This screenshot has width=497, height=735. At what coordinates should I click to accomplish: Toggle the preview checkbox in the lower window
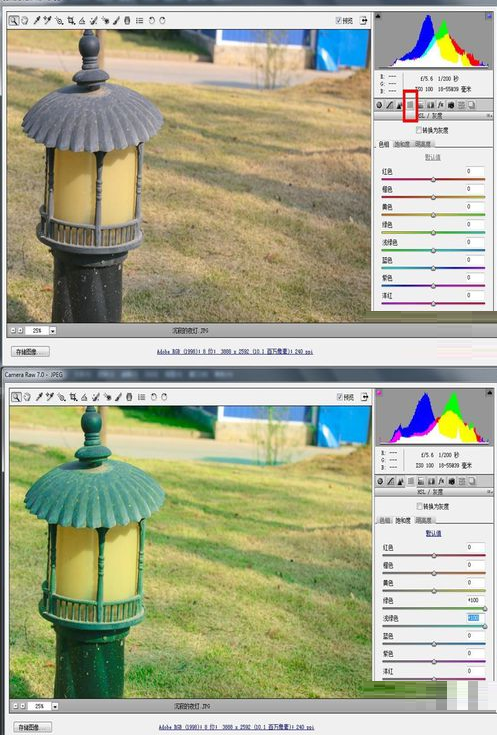pyautogui.click(x=340, y=397)
